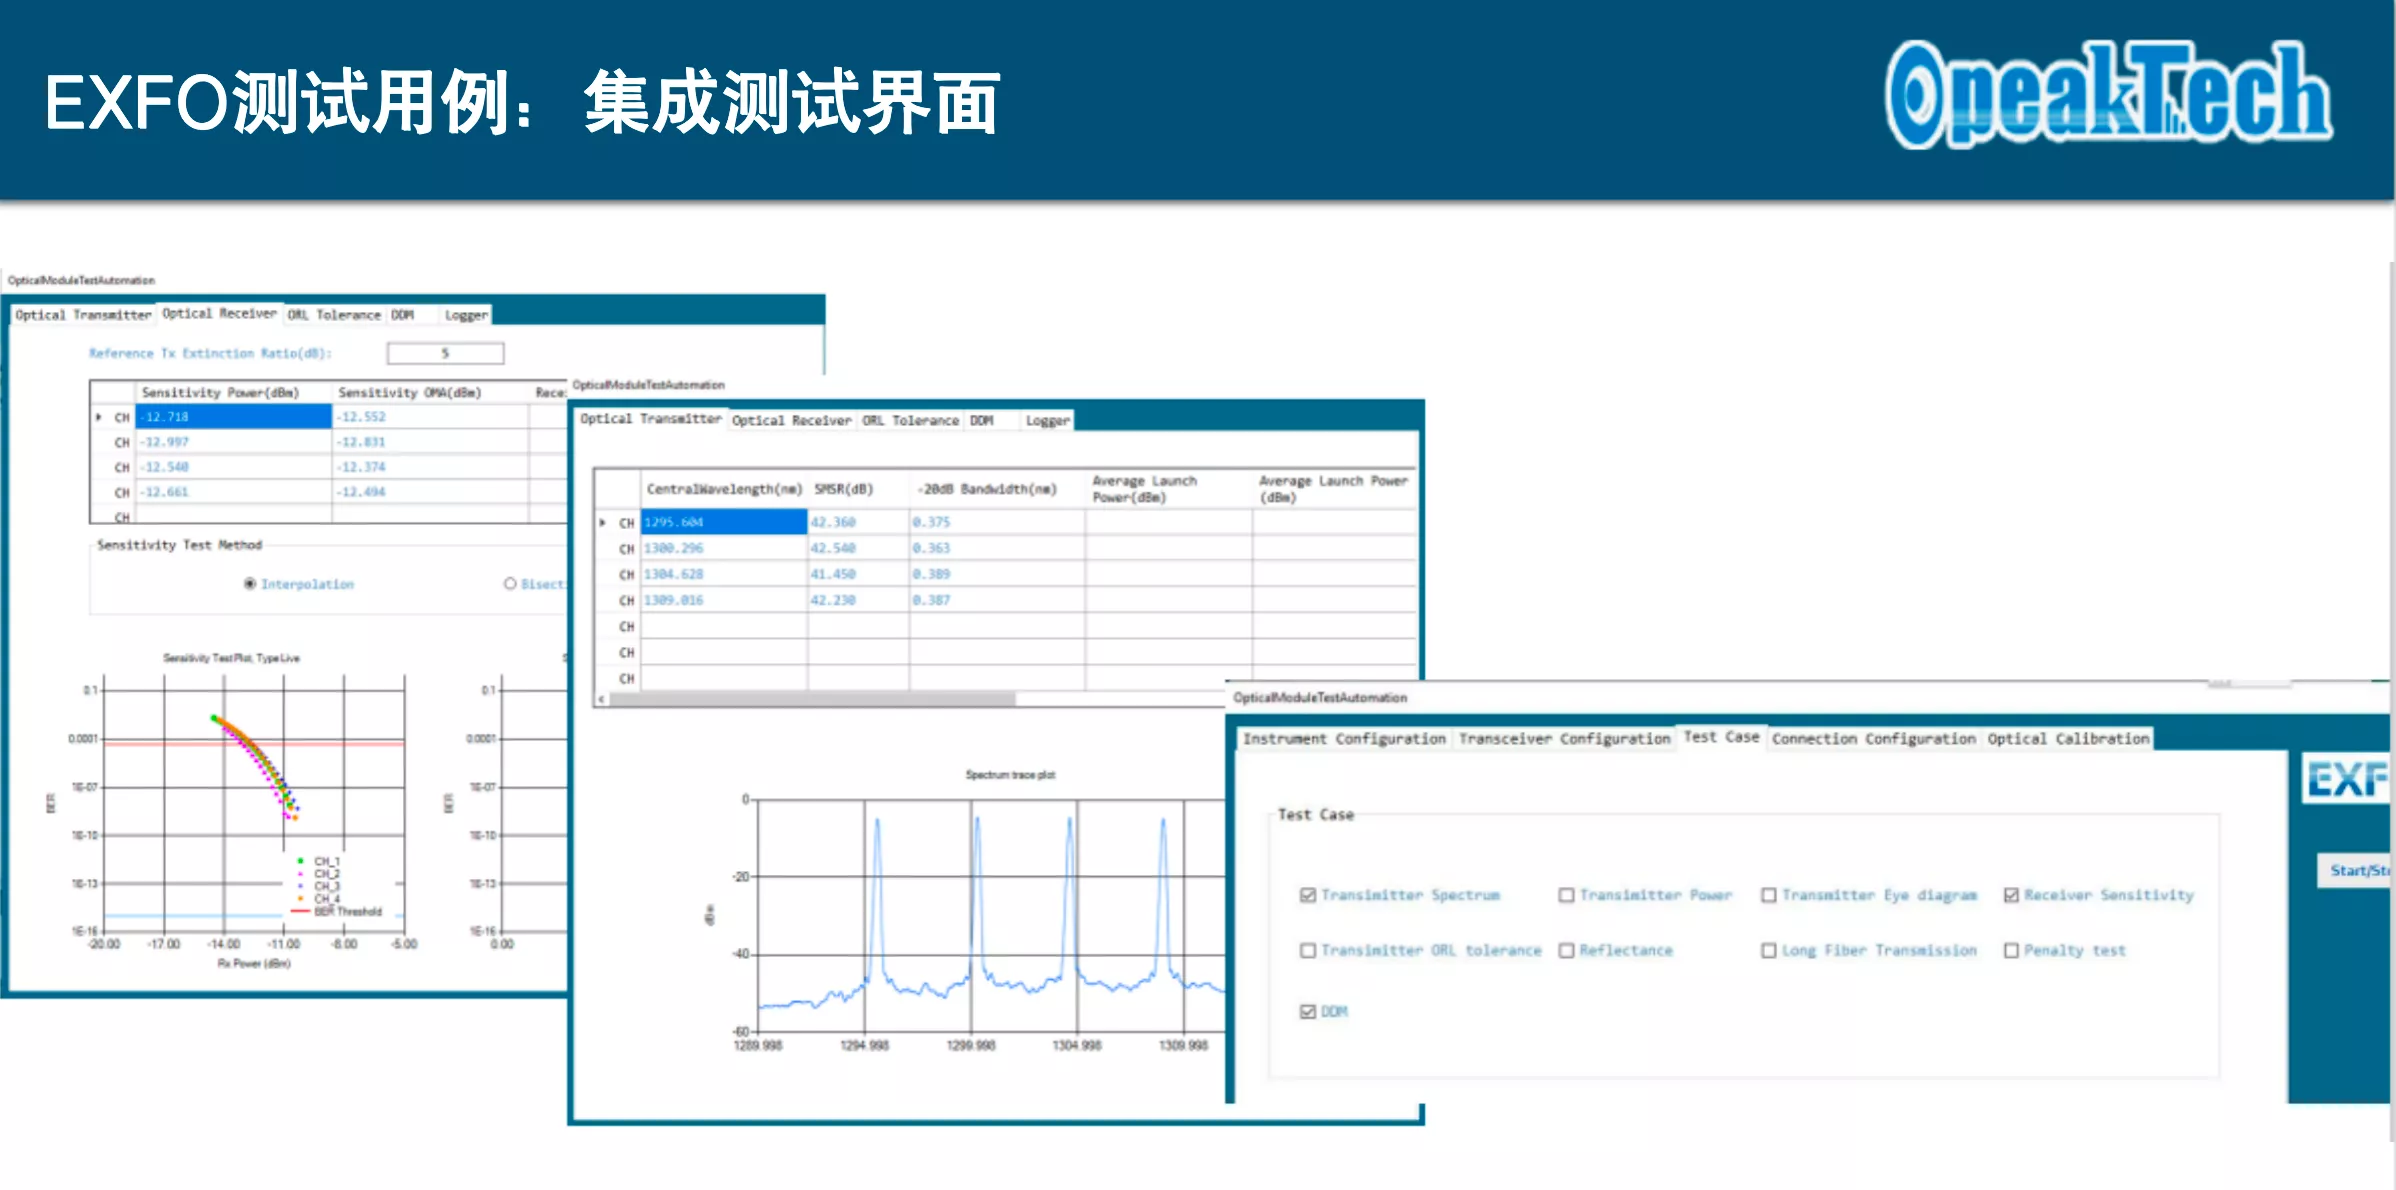Select the Interpolation radio button

pos(250,584)
